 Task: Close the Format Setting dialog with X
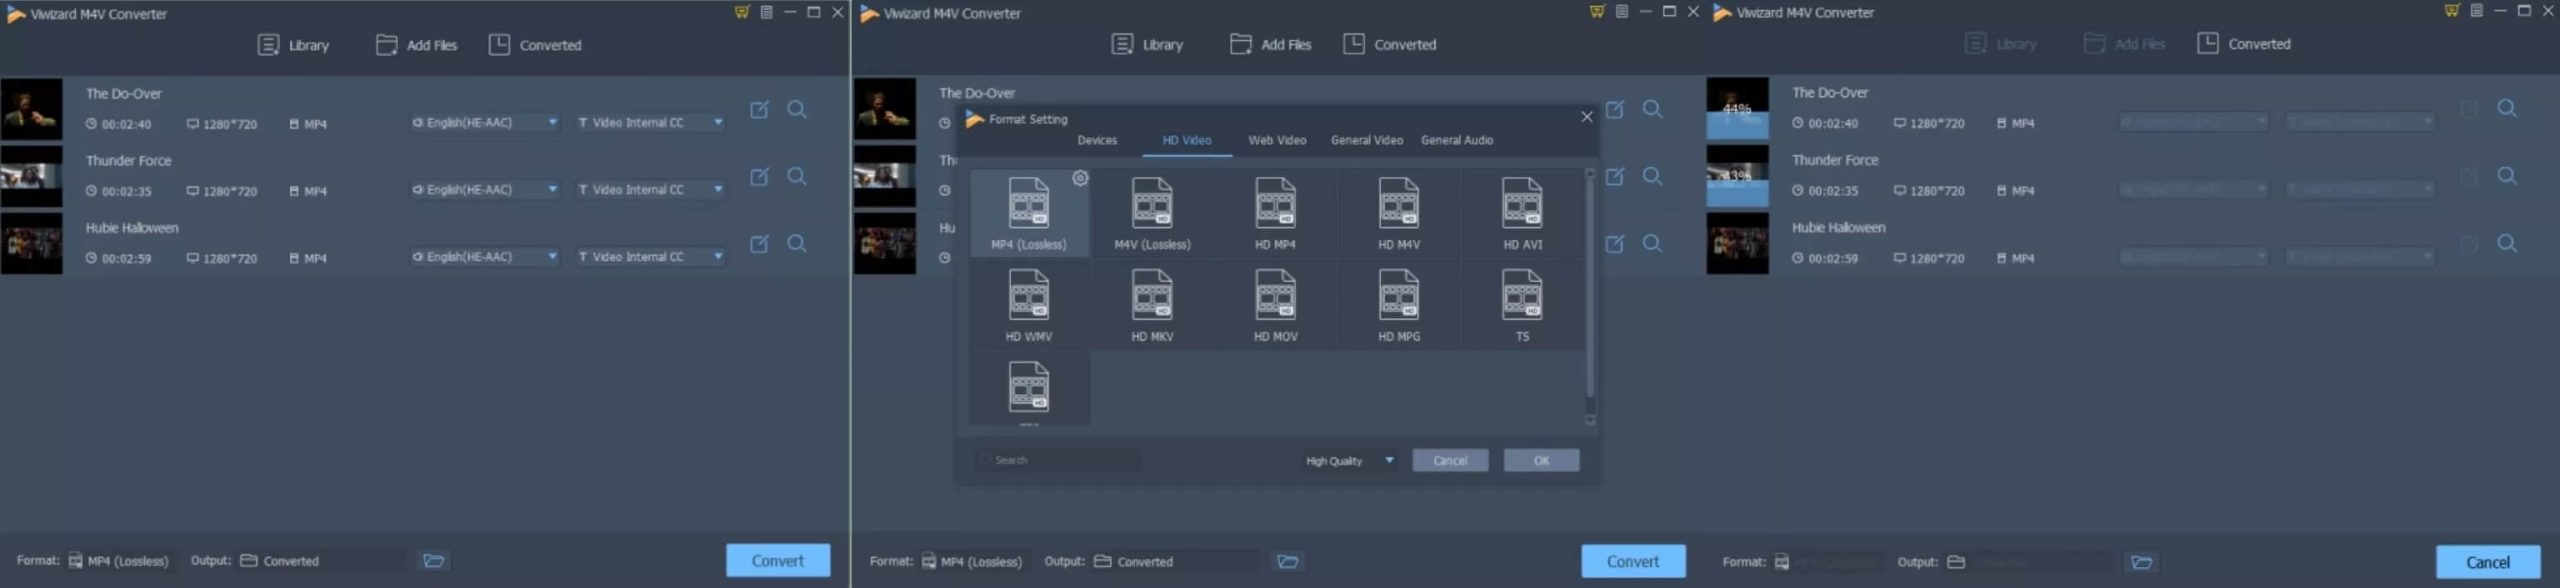pyautogui.click(x=1586, y=117)
